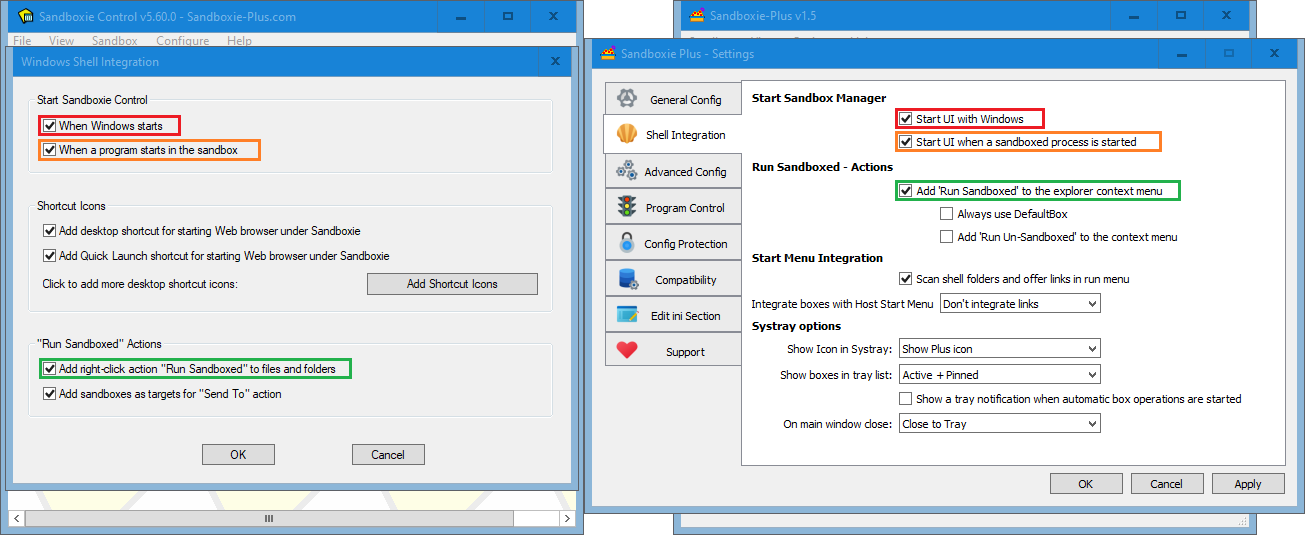Open the Configure menu in Sandboxie Control
The image size is (1305, 535).
(x=182, y=41)
